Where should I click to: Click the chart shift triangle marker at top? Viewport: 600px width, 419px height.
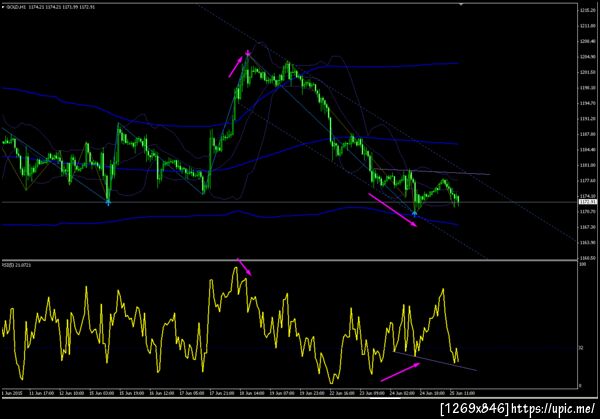(x=461, y=4)
